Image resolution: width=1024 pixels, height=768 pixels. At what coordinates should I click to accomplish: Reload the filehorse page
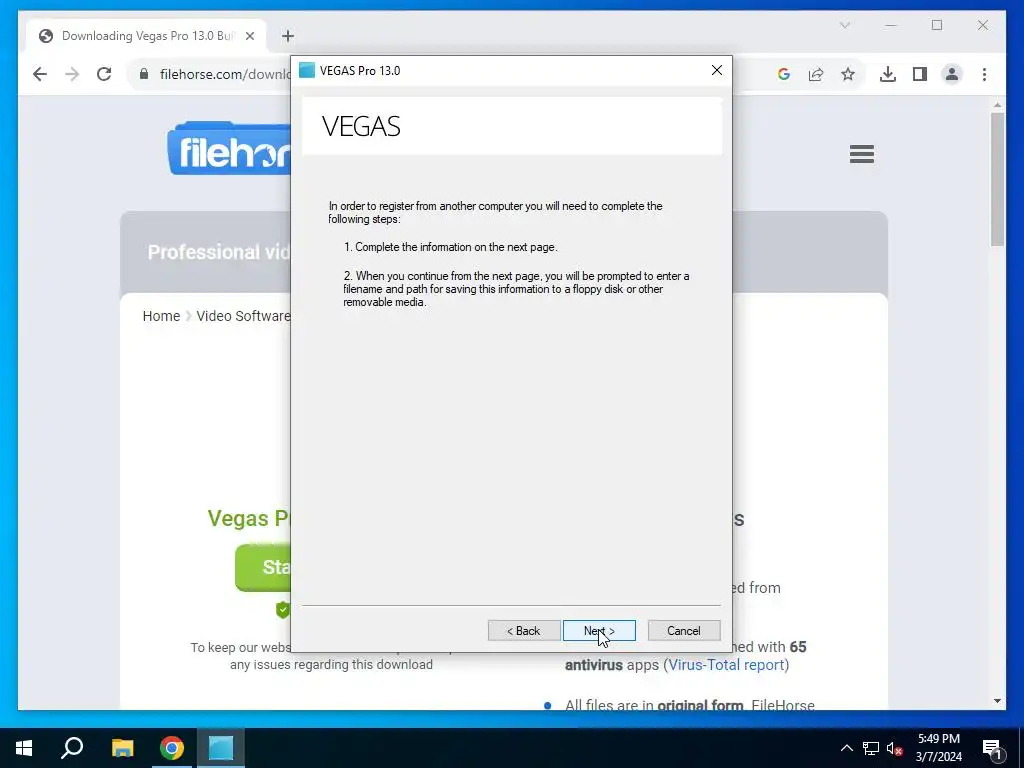pos(104,74)
